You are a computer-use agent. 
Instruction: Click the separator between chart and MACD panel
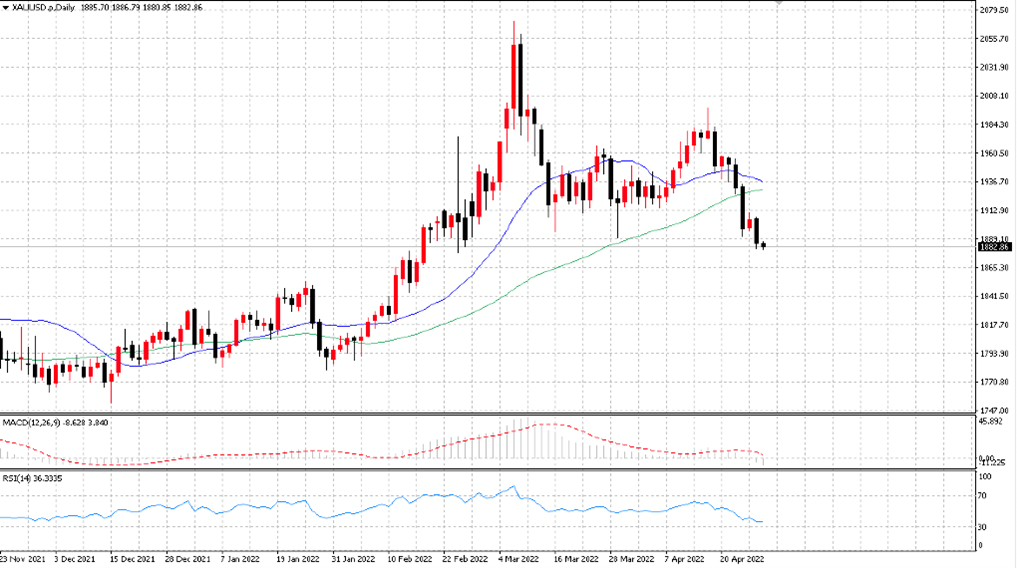(x=487, y=414)
